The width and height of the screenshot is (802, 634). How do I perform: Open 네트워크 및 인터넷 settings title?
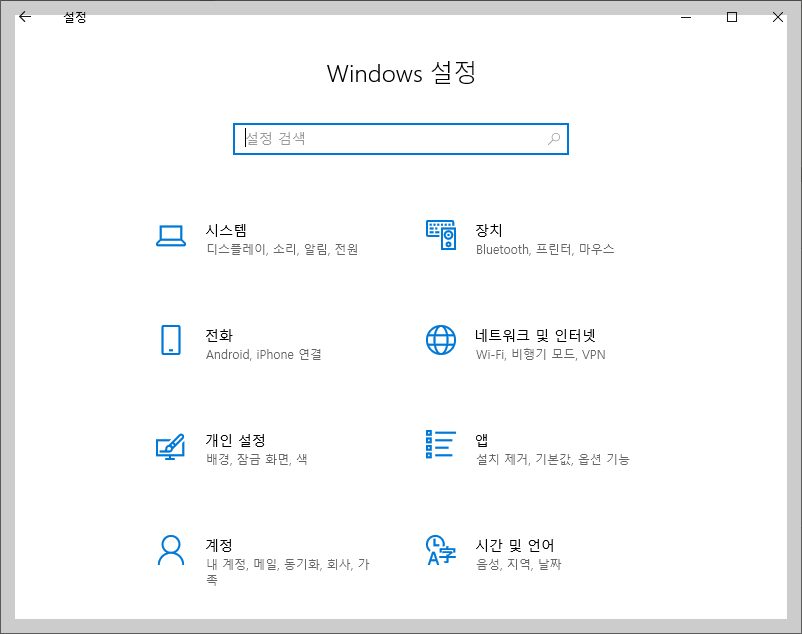[x=536, y=335]
